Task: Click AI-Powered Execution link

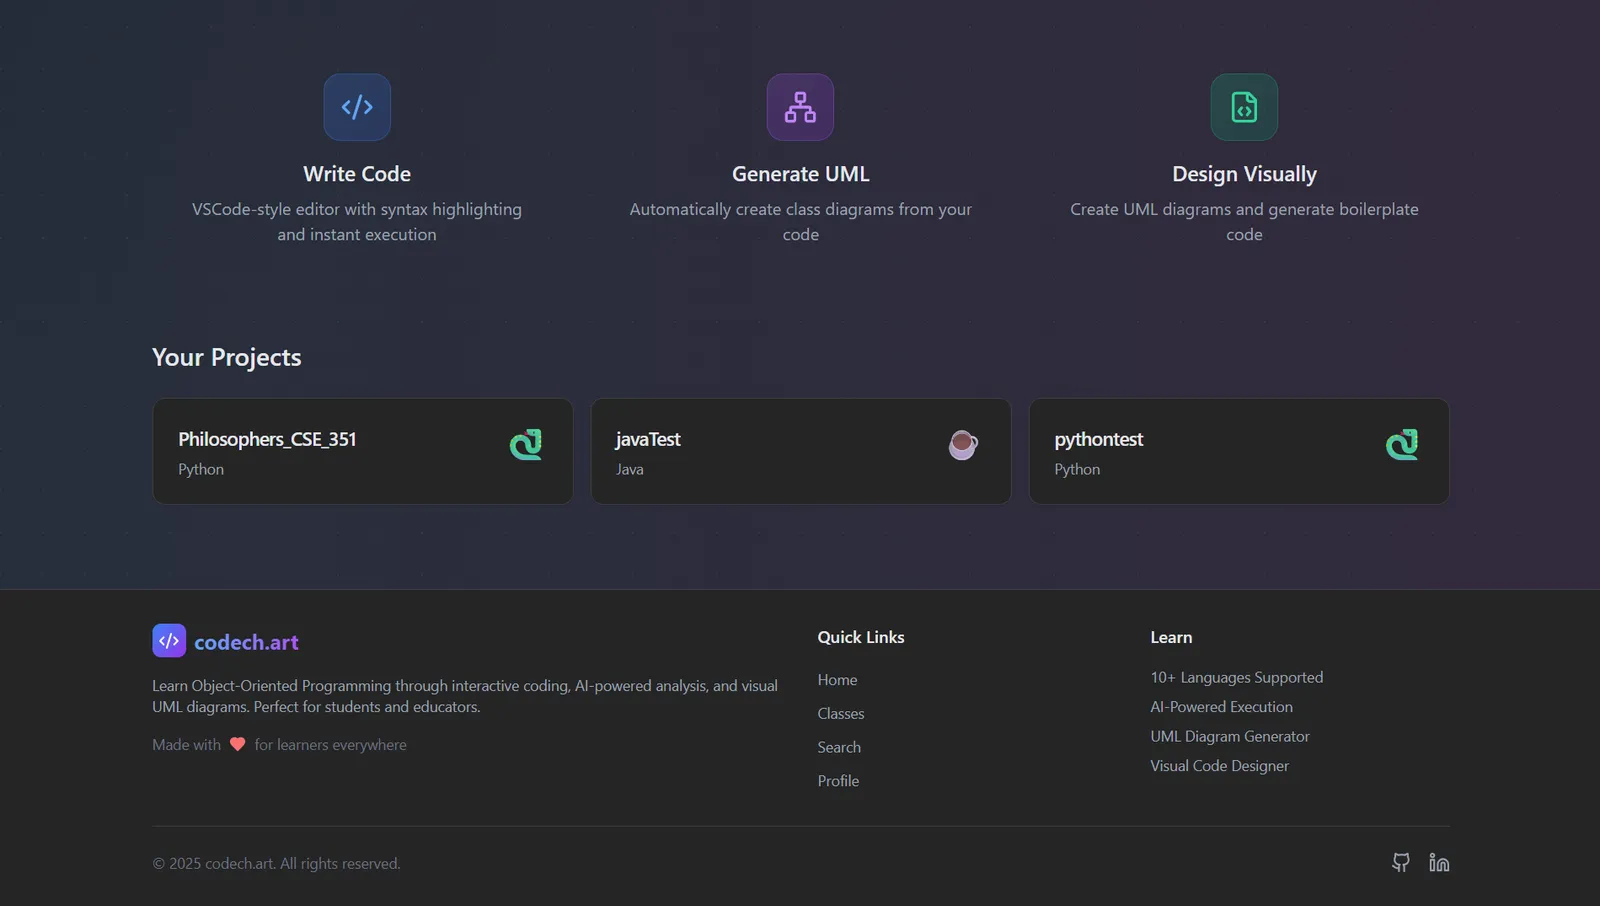Action: click(x=1221, y=707)
